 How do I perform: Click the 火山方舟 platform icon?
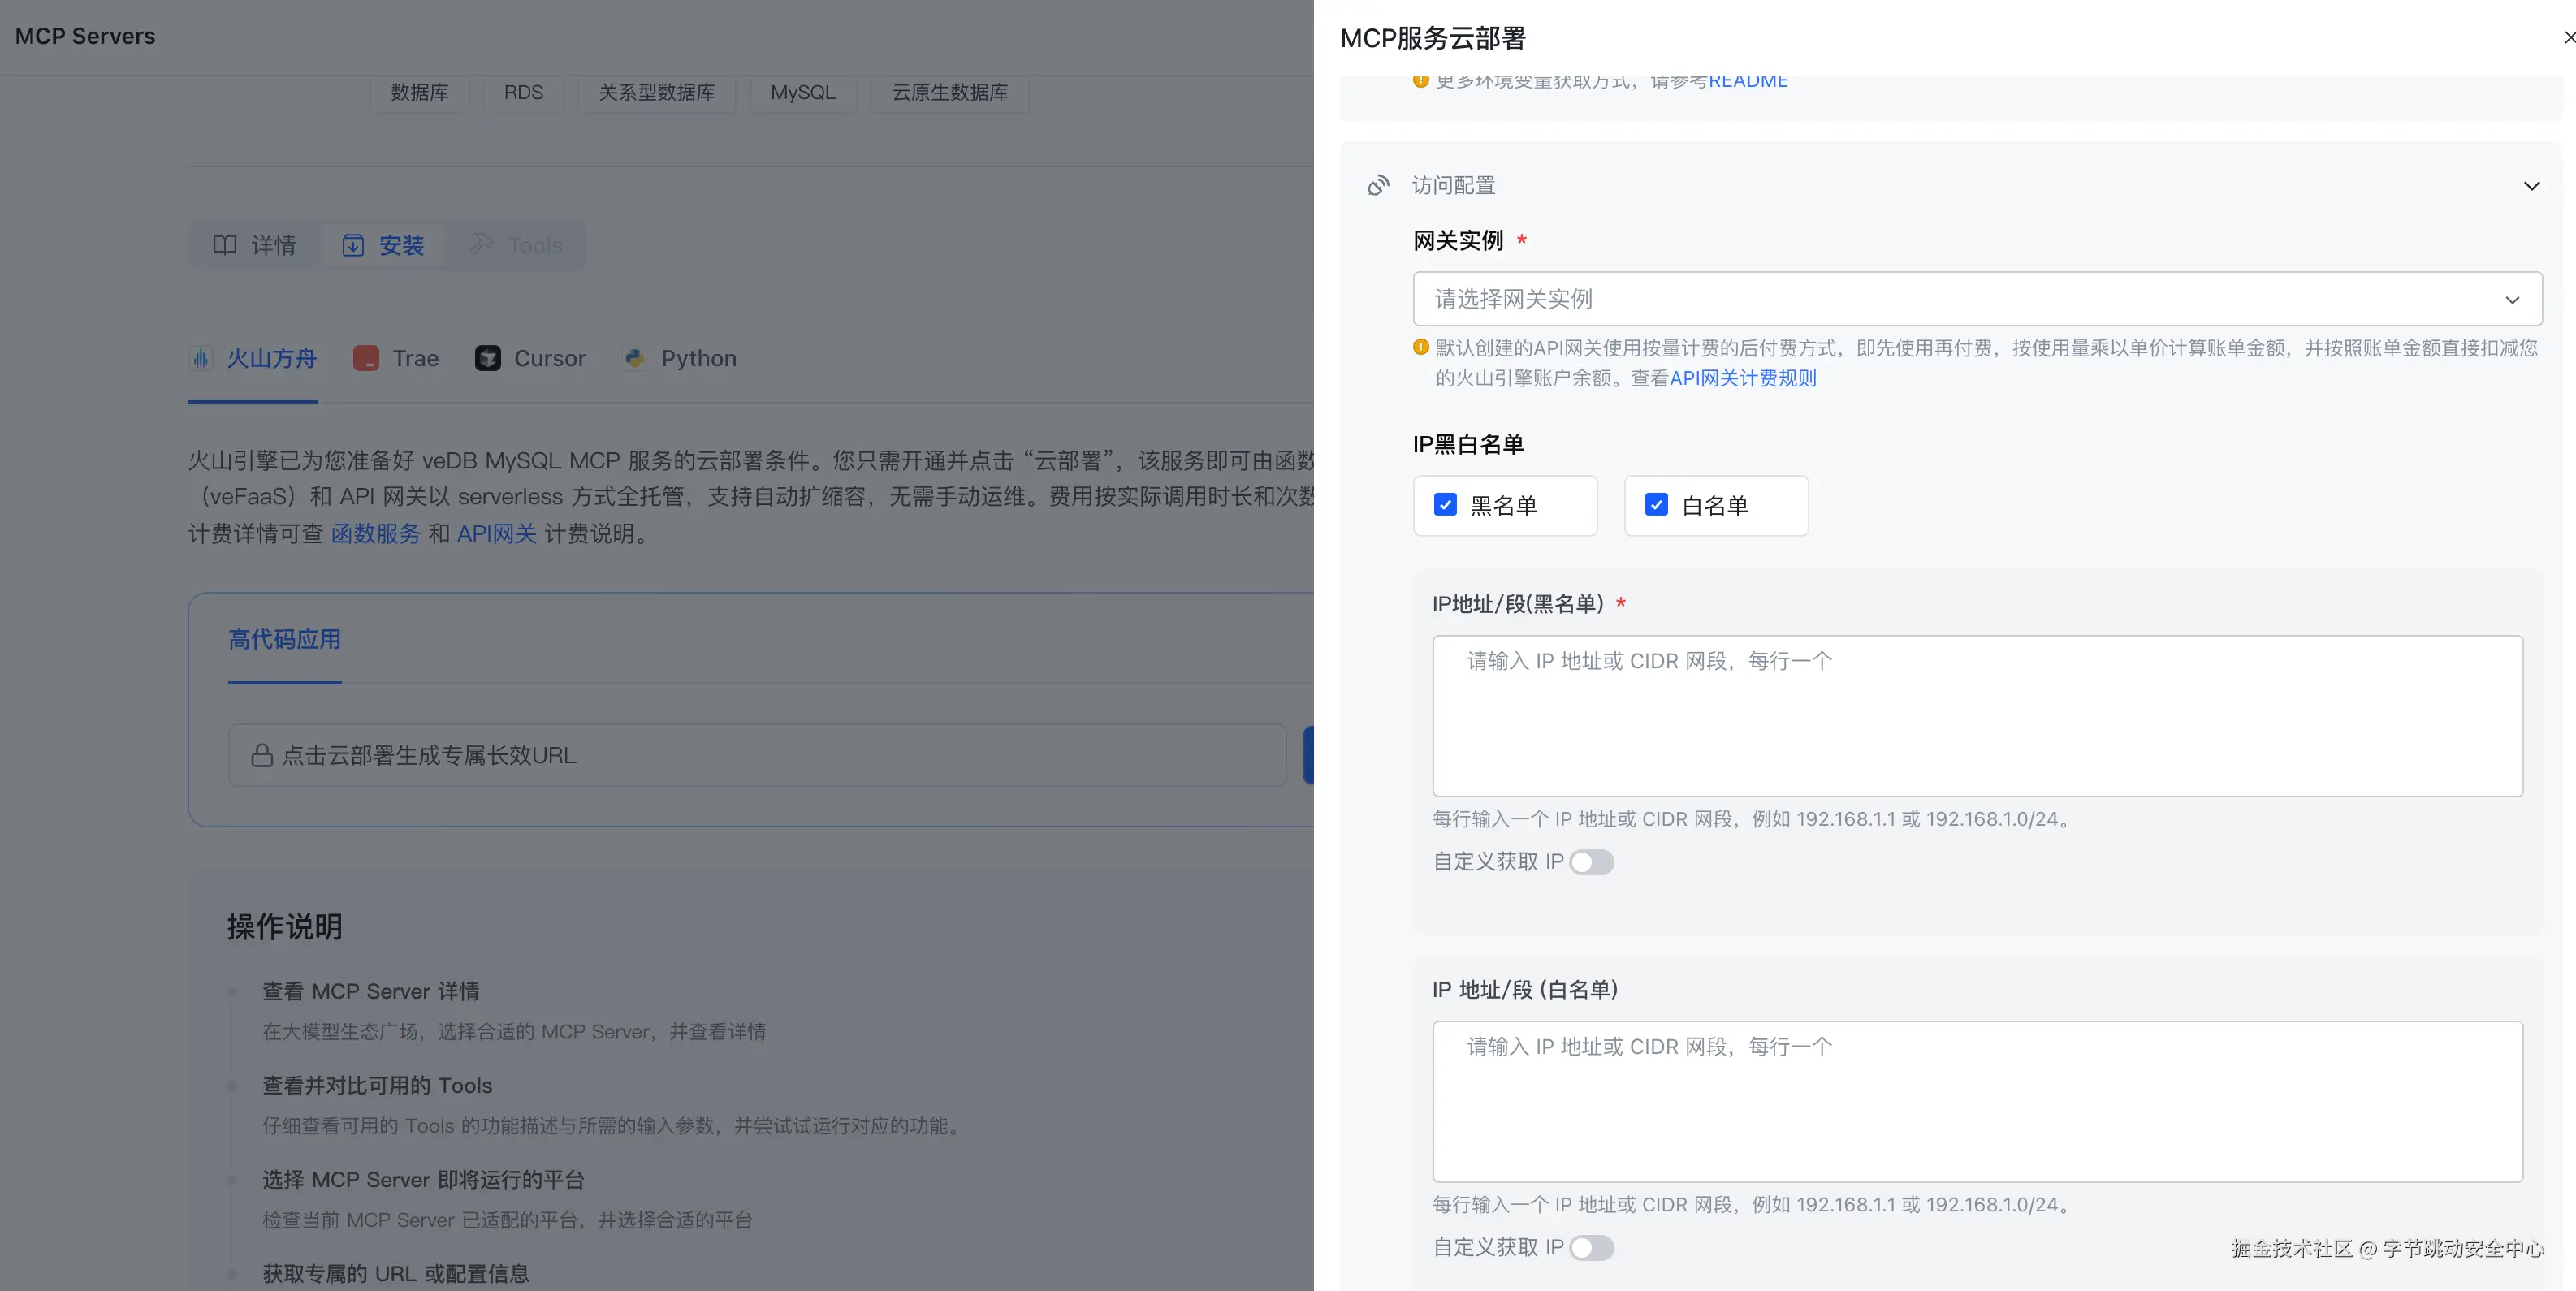[x=201, y=358]
